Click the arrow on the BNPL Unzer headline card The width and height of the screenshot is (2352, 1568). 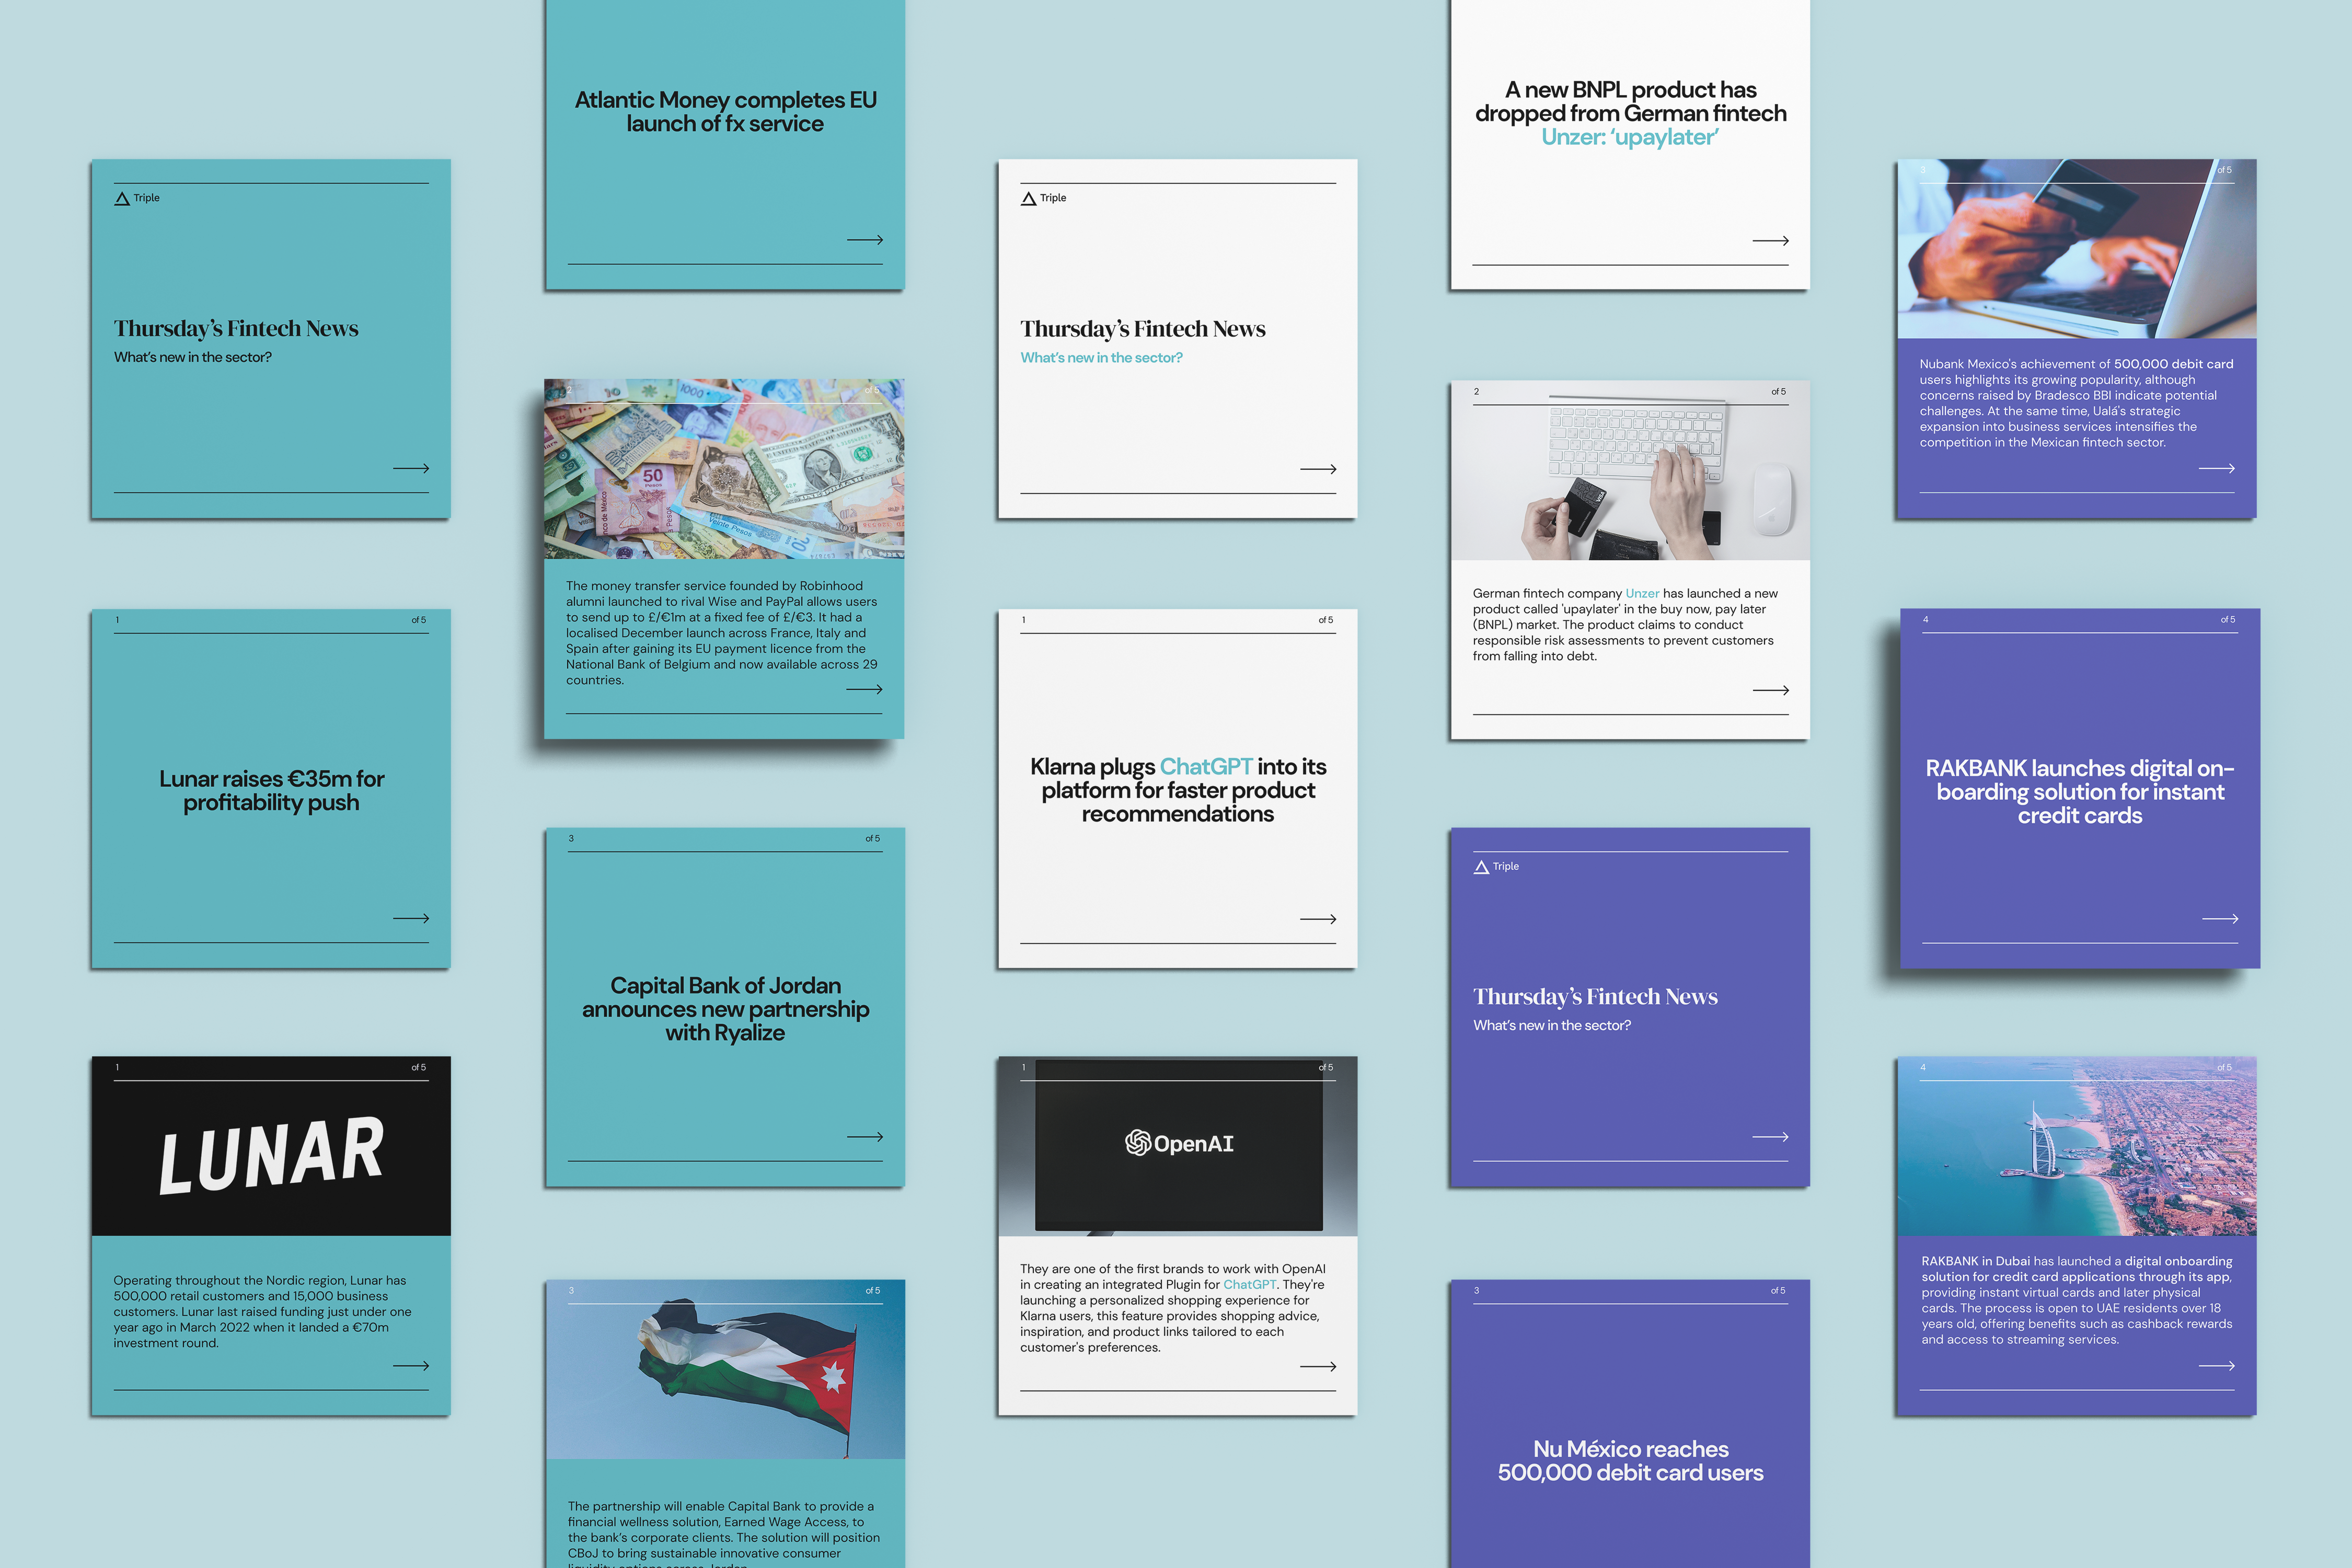point(1770,241)
